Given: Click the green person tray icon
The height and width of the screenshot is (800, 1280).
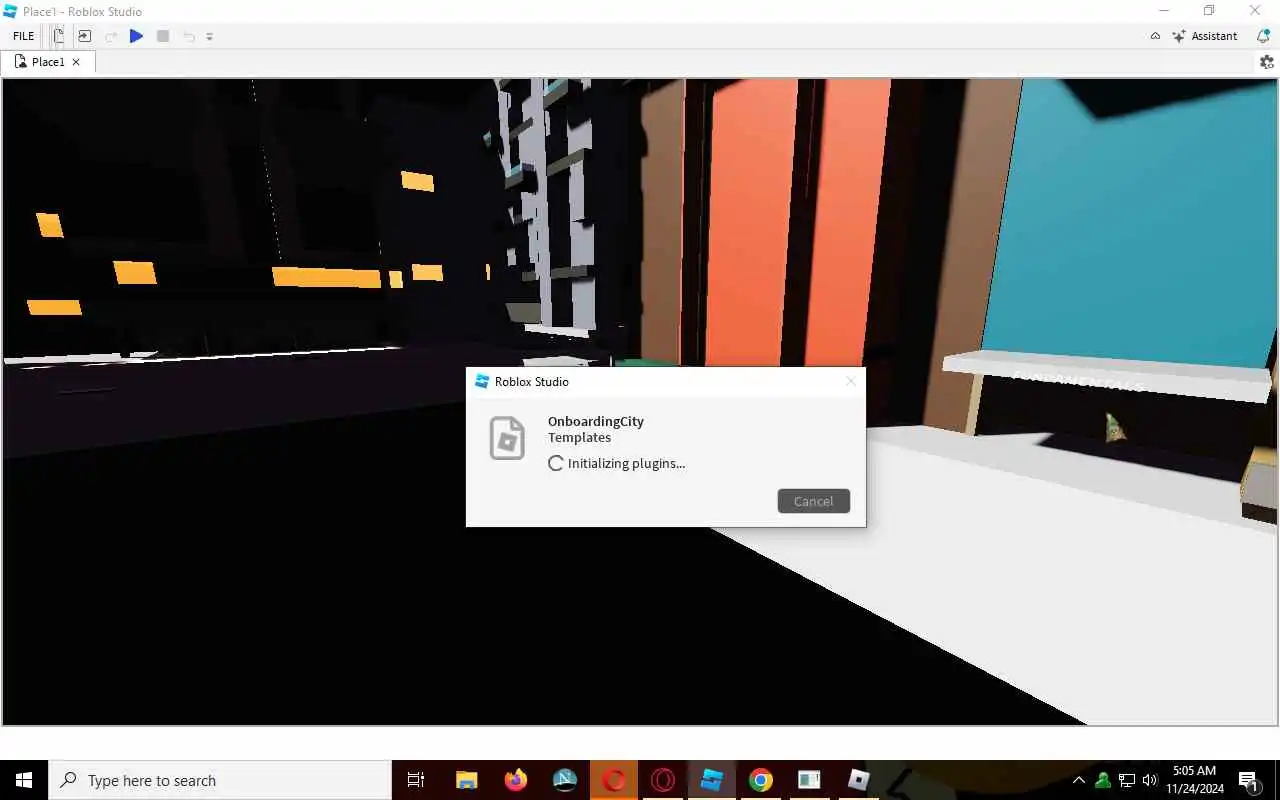Looking at the screenshot, I should point(1102,780).
